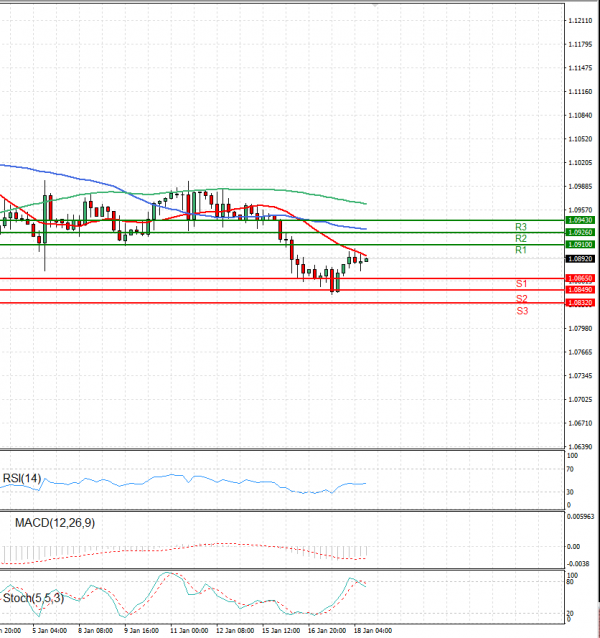Click the 1.11475 price axis value
The width and height of the screenshot is (600, 638).
coord(580,68)
